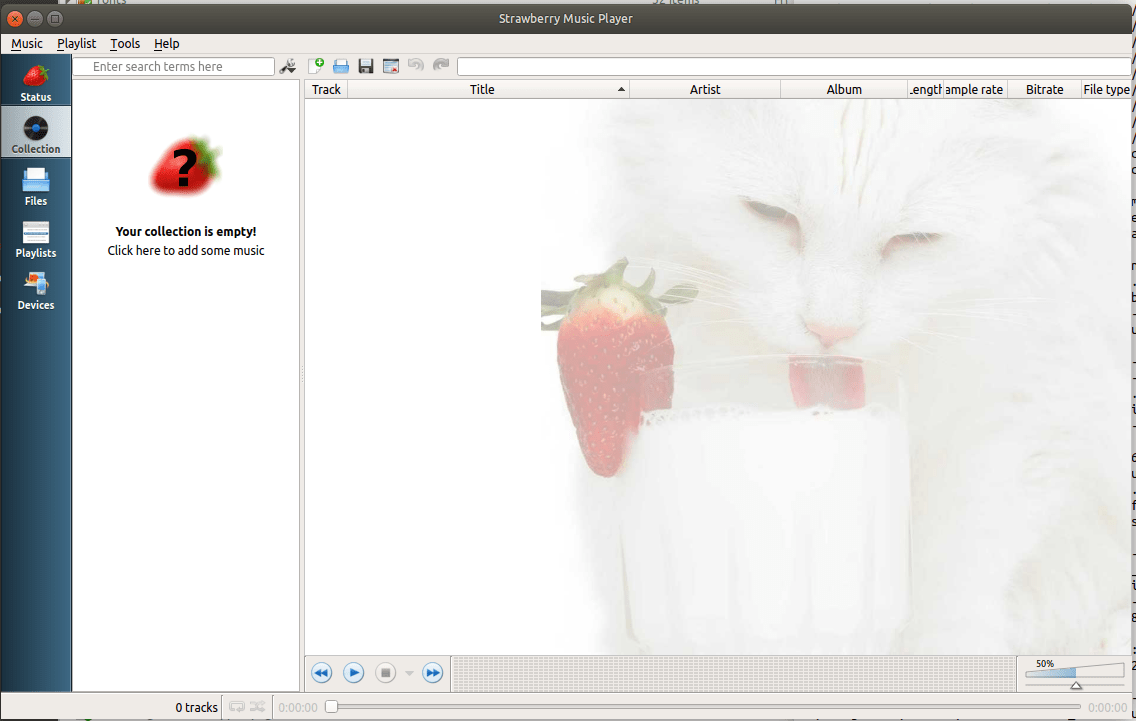Create a new playlist
The image size is (1136, 721).
tap(317, 65)
